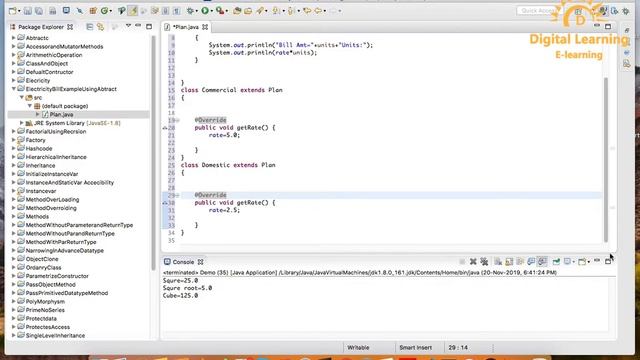The image size is (640, 360).
Task: Click the override marker on line 30
Action: pos(165,203)
